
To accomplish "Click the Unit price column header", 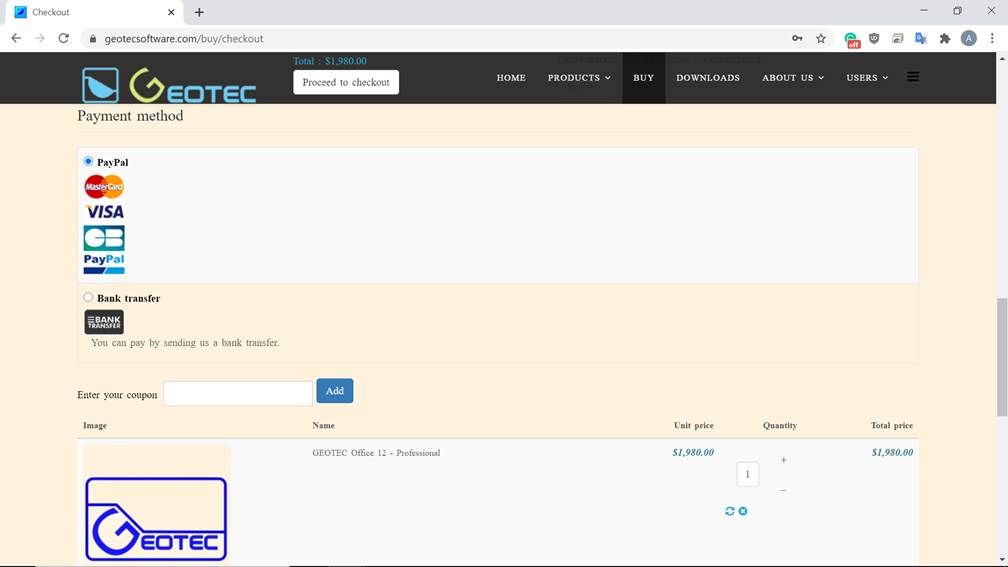I will click(x=694, y=426).
